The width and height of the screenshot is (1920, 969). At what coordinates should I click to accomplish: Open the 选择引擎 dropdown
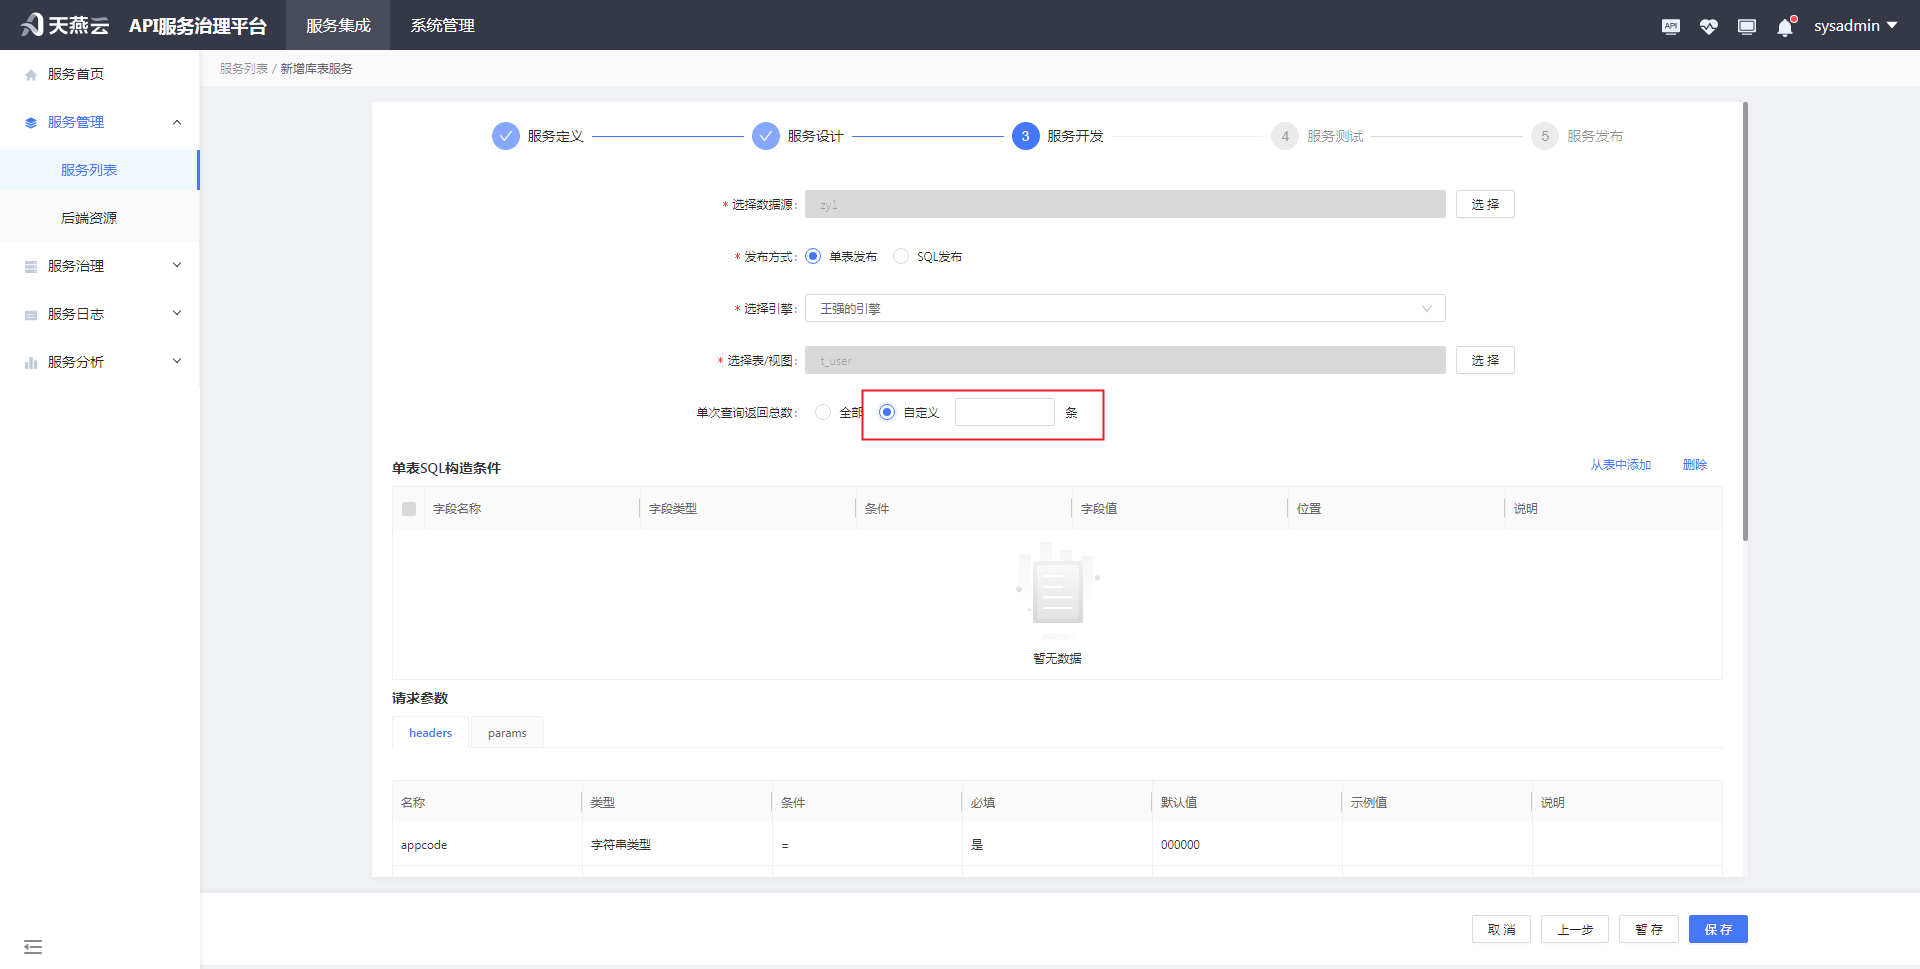point(1124,308)
